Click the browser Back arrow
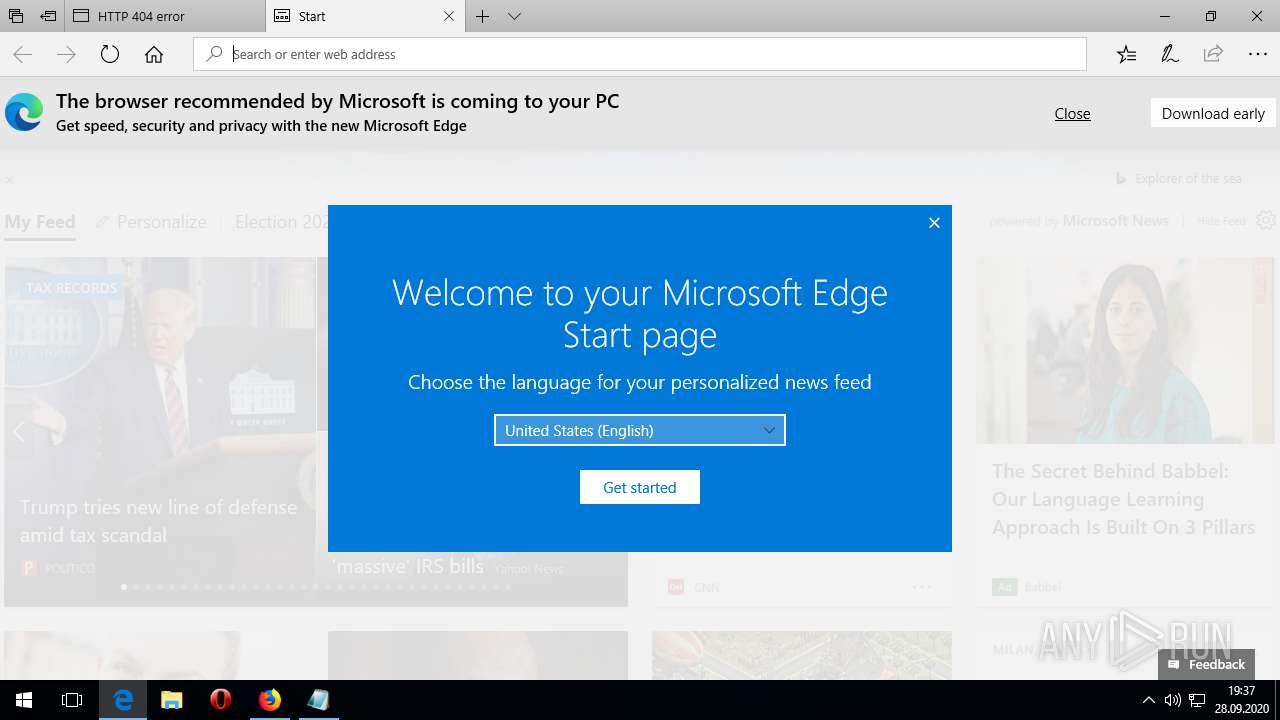This screenshot has width=1280, height=720. [22, 54]
